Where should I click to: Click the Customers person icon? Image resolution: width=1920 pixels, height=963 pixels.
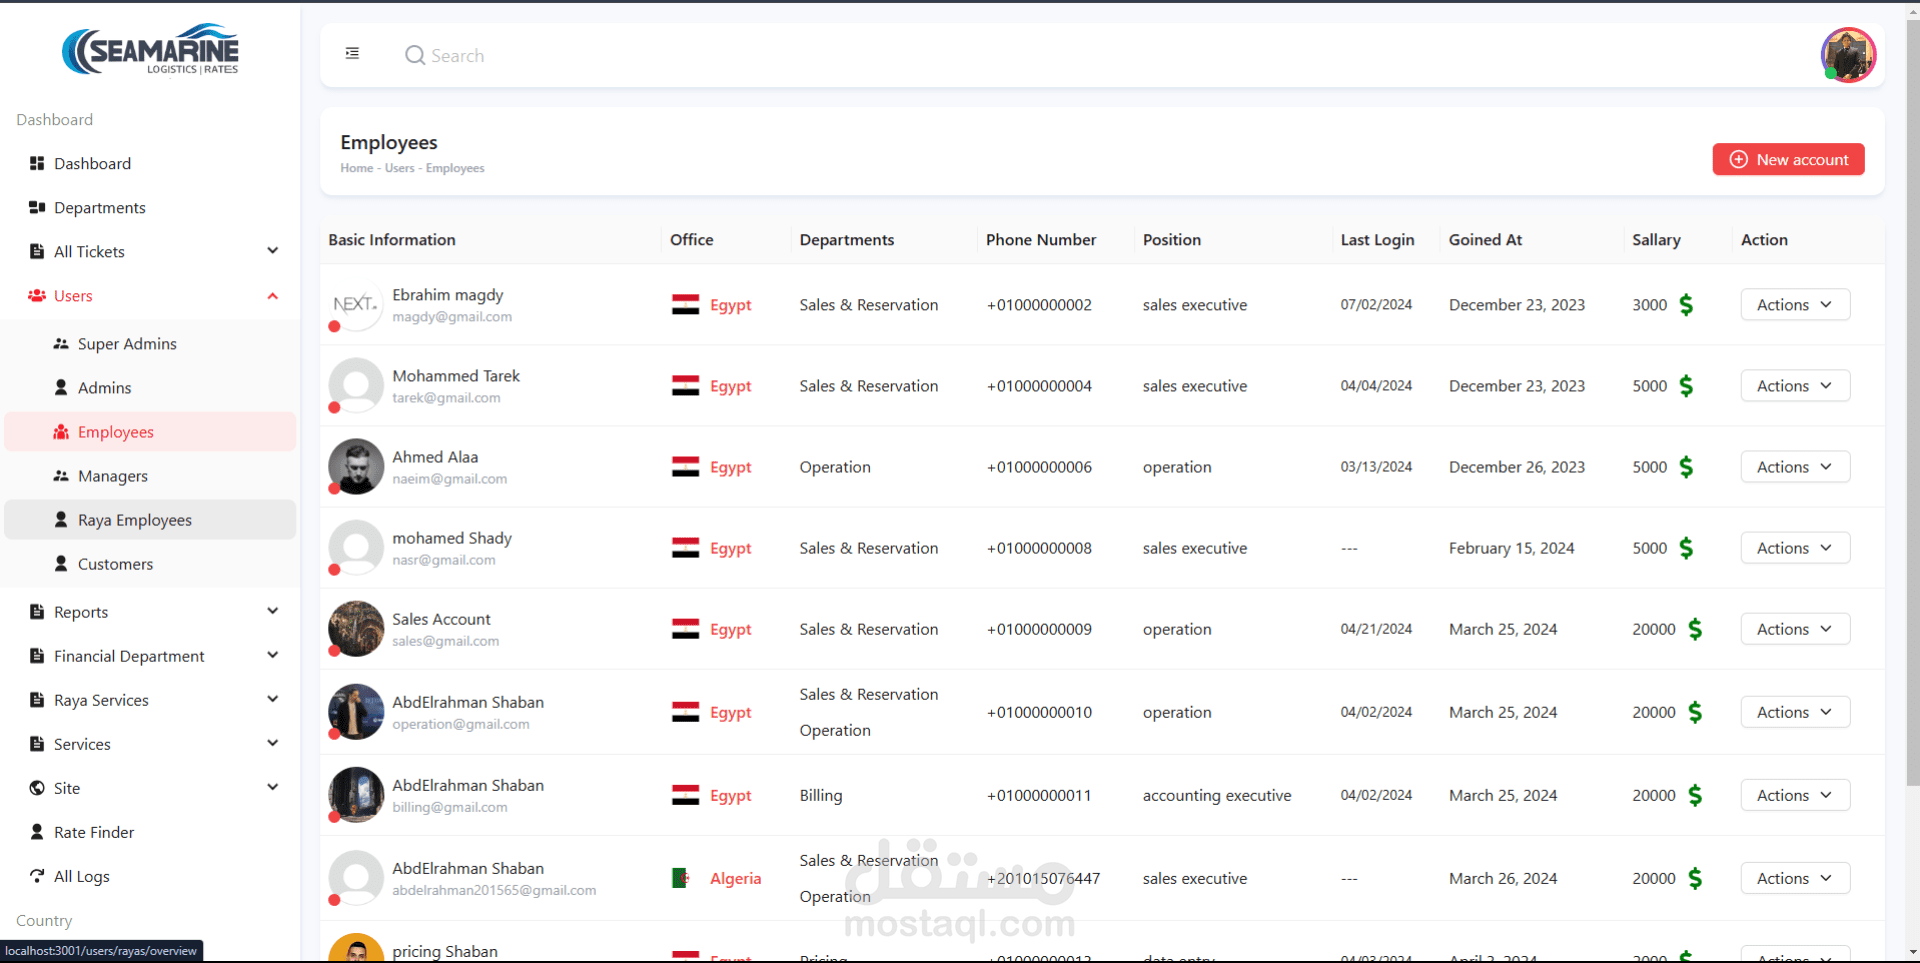click(61, 563)
